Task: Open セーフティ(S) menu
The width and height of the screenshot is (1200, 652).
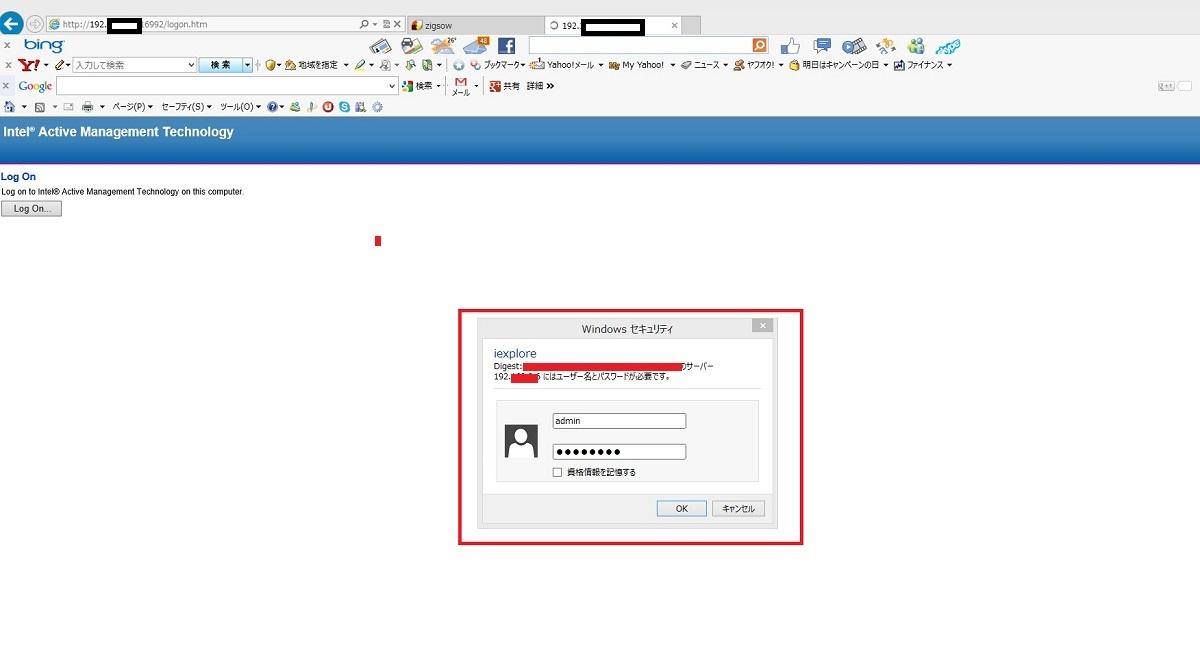Action: coord(187,106)
